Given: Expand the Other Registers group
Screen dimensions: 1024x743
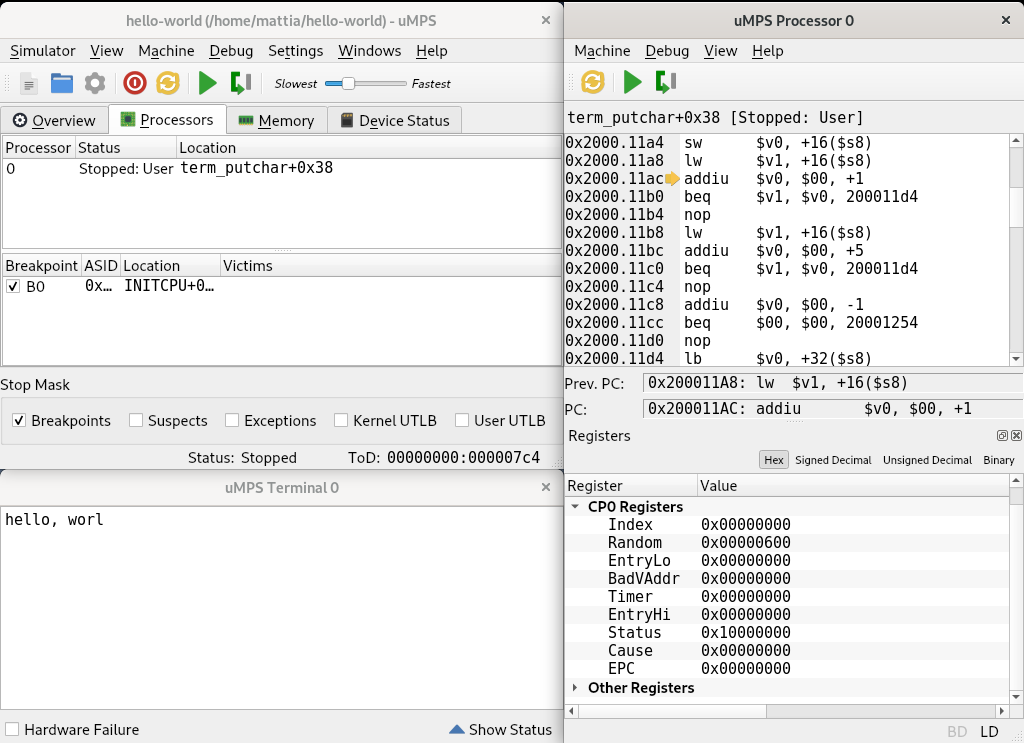Looking at the screenshot, I should coord(575,688).
